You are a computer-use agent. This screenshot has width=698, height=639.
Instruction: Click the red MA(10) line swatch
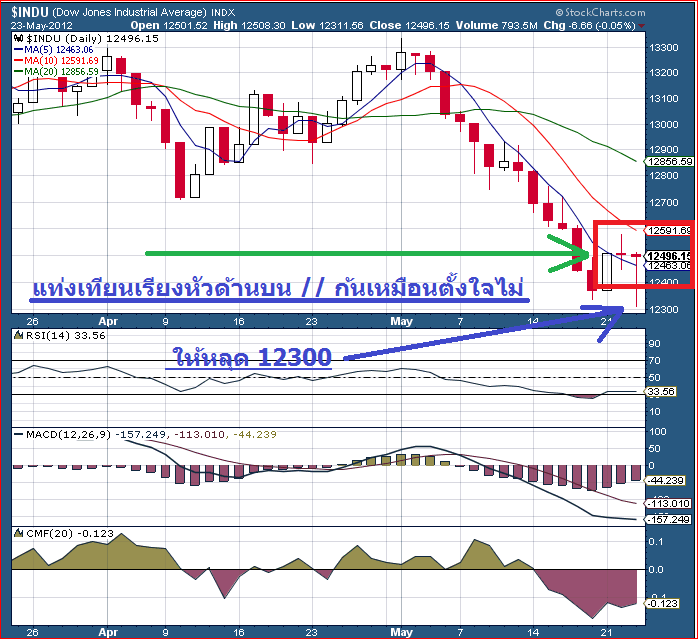[x=19, y=61]
